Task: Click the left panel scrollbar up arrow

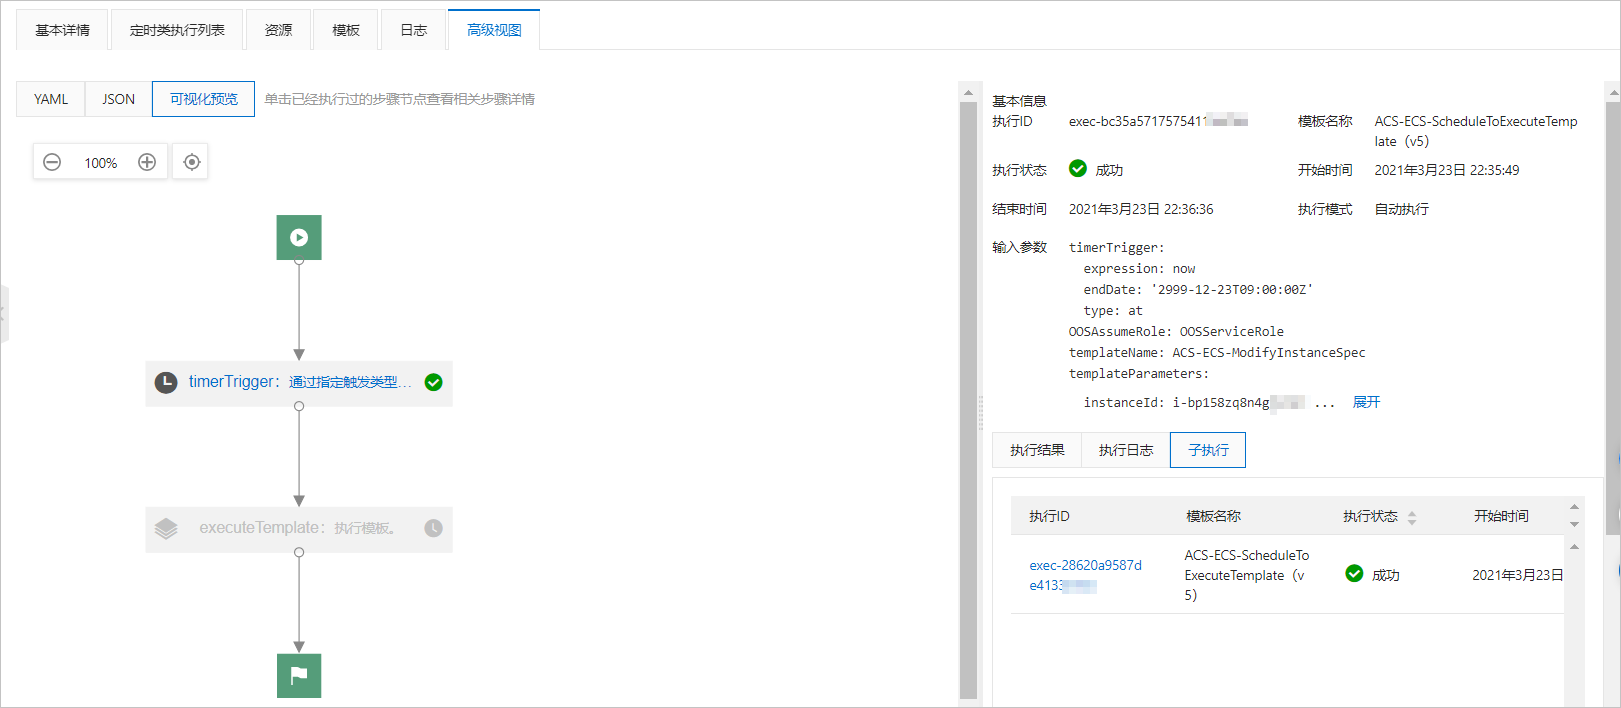Action: (968, 93)
